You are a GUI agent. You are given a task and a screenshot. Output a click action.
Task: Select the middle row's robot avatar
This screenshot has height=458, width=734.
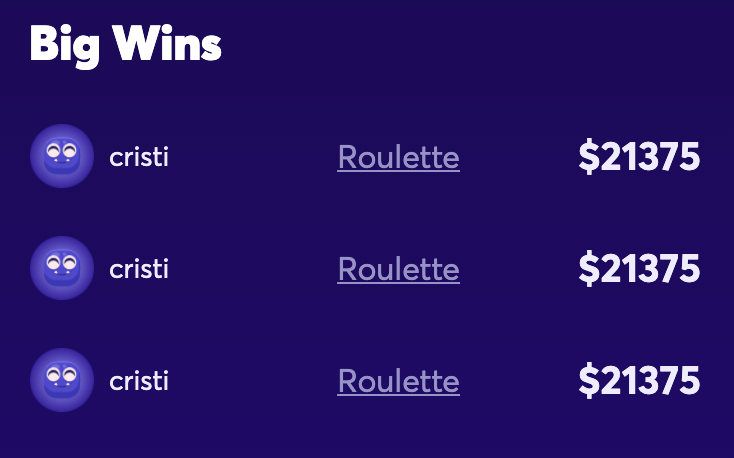pyautogui.click(x=62, y=268)
